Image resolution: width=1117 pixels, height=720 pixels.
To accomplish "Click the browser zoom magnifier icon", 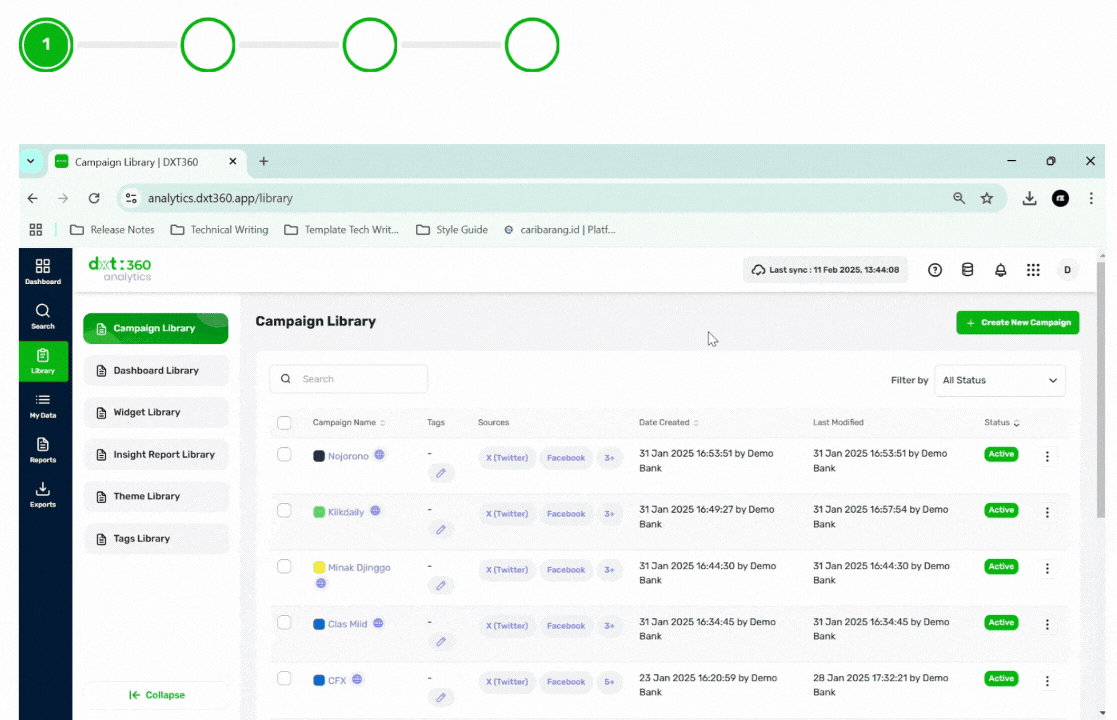I will (x=959, y=198).
